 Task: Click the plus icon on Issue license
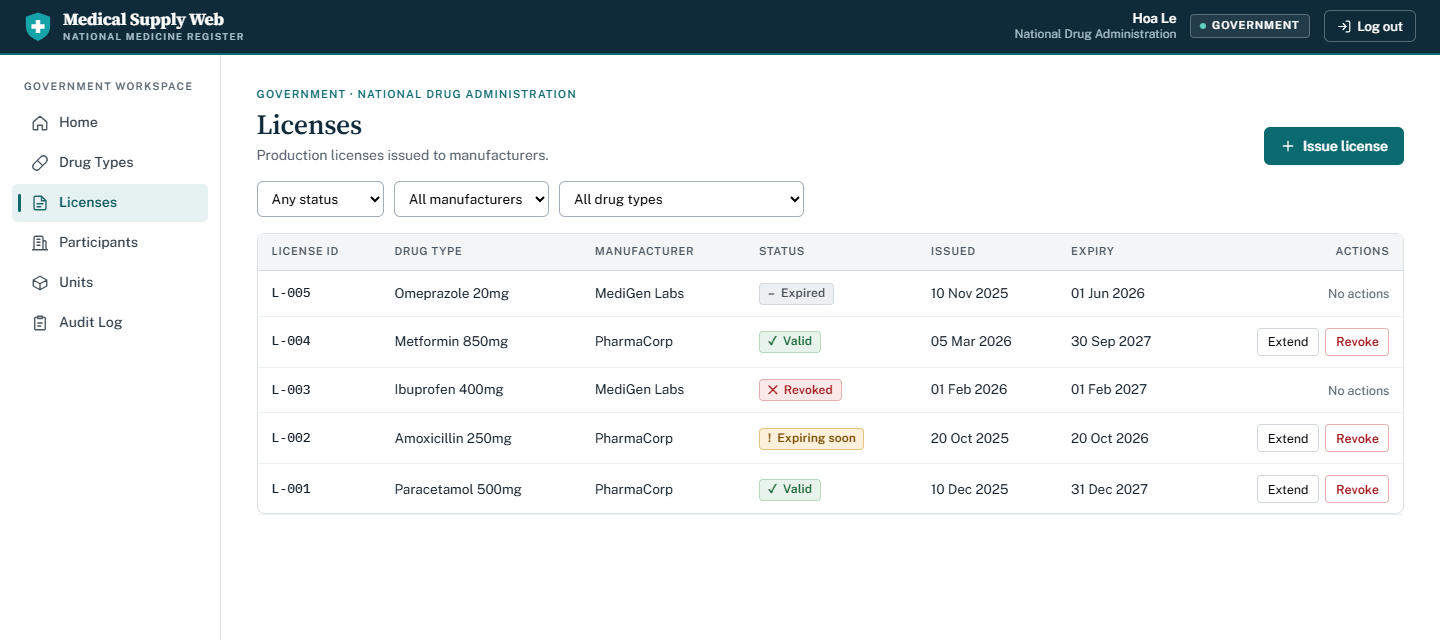point(1288,146)
